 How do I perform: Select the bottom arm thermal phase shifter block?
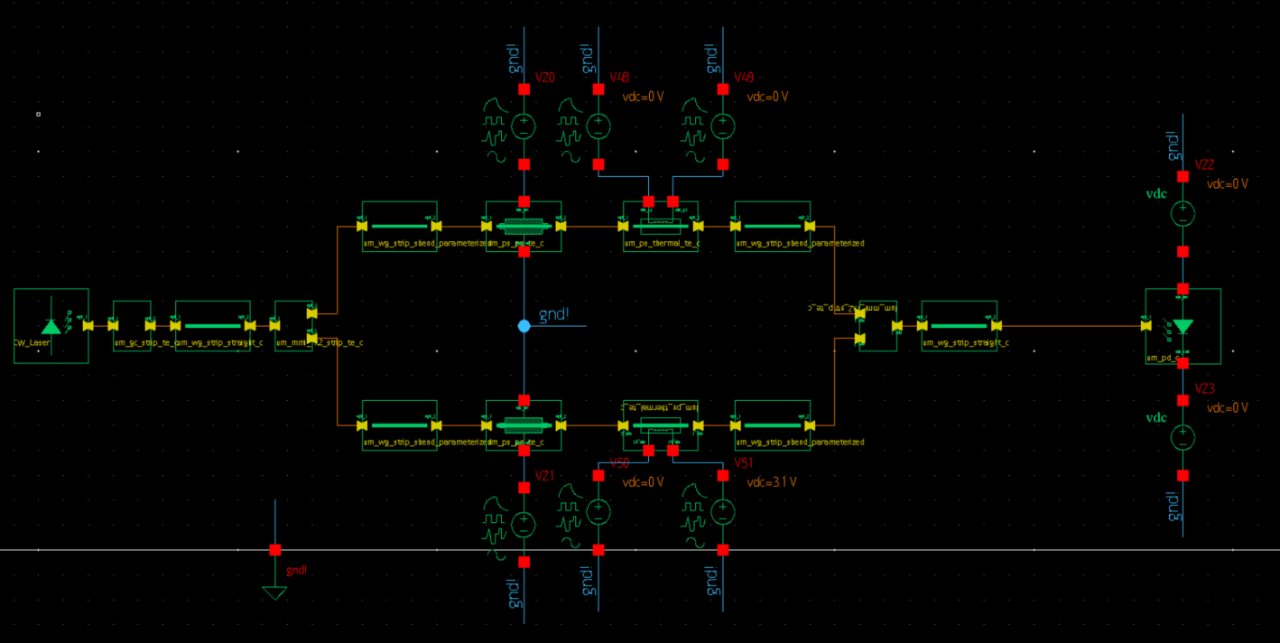click(660, 424)
